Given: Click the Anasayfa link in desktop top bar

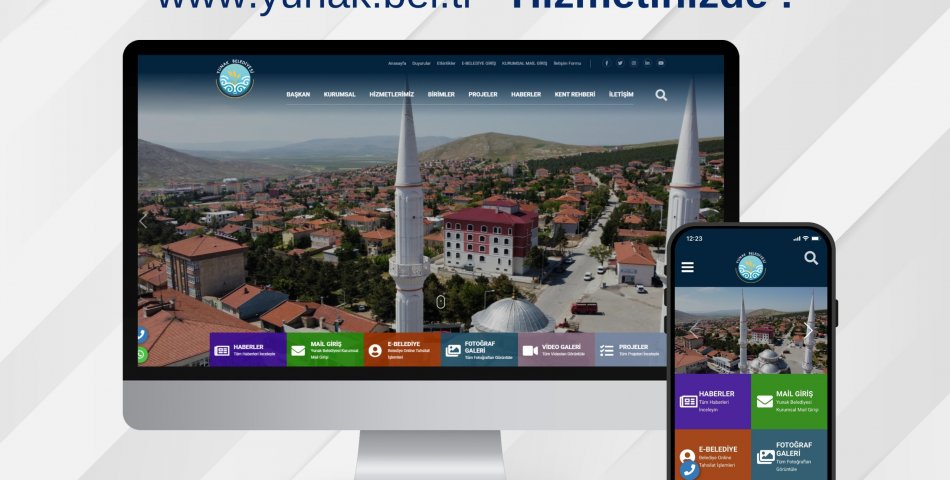Looking at the screenshot, I should pos(397,63).
